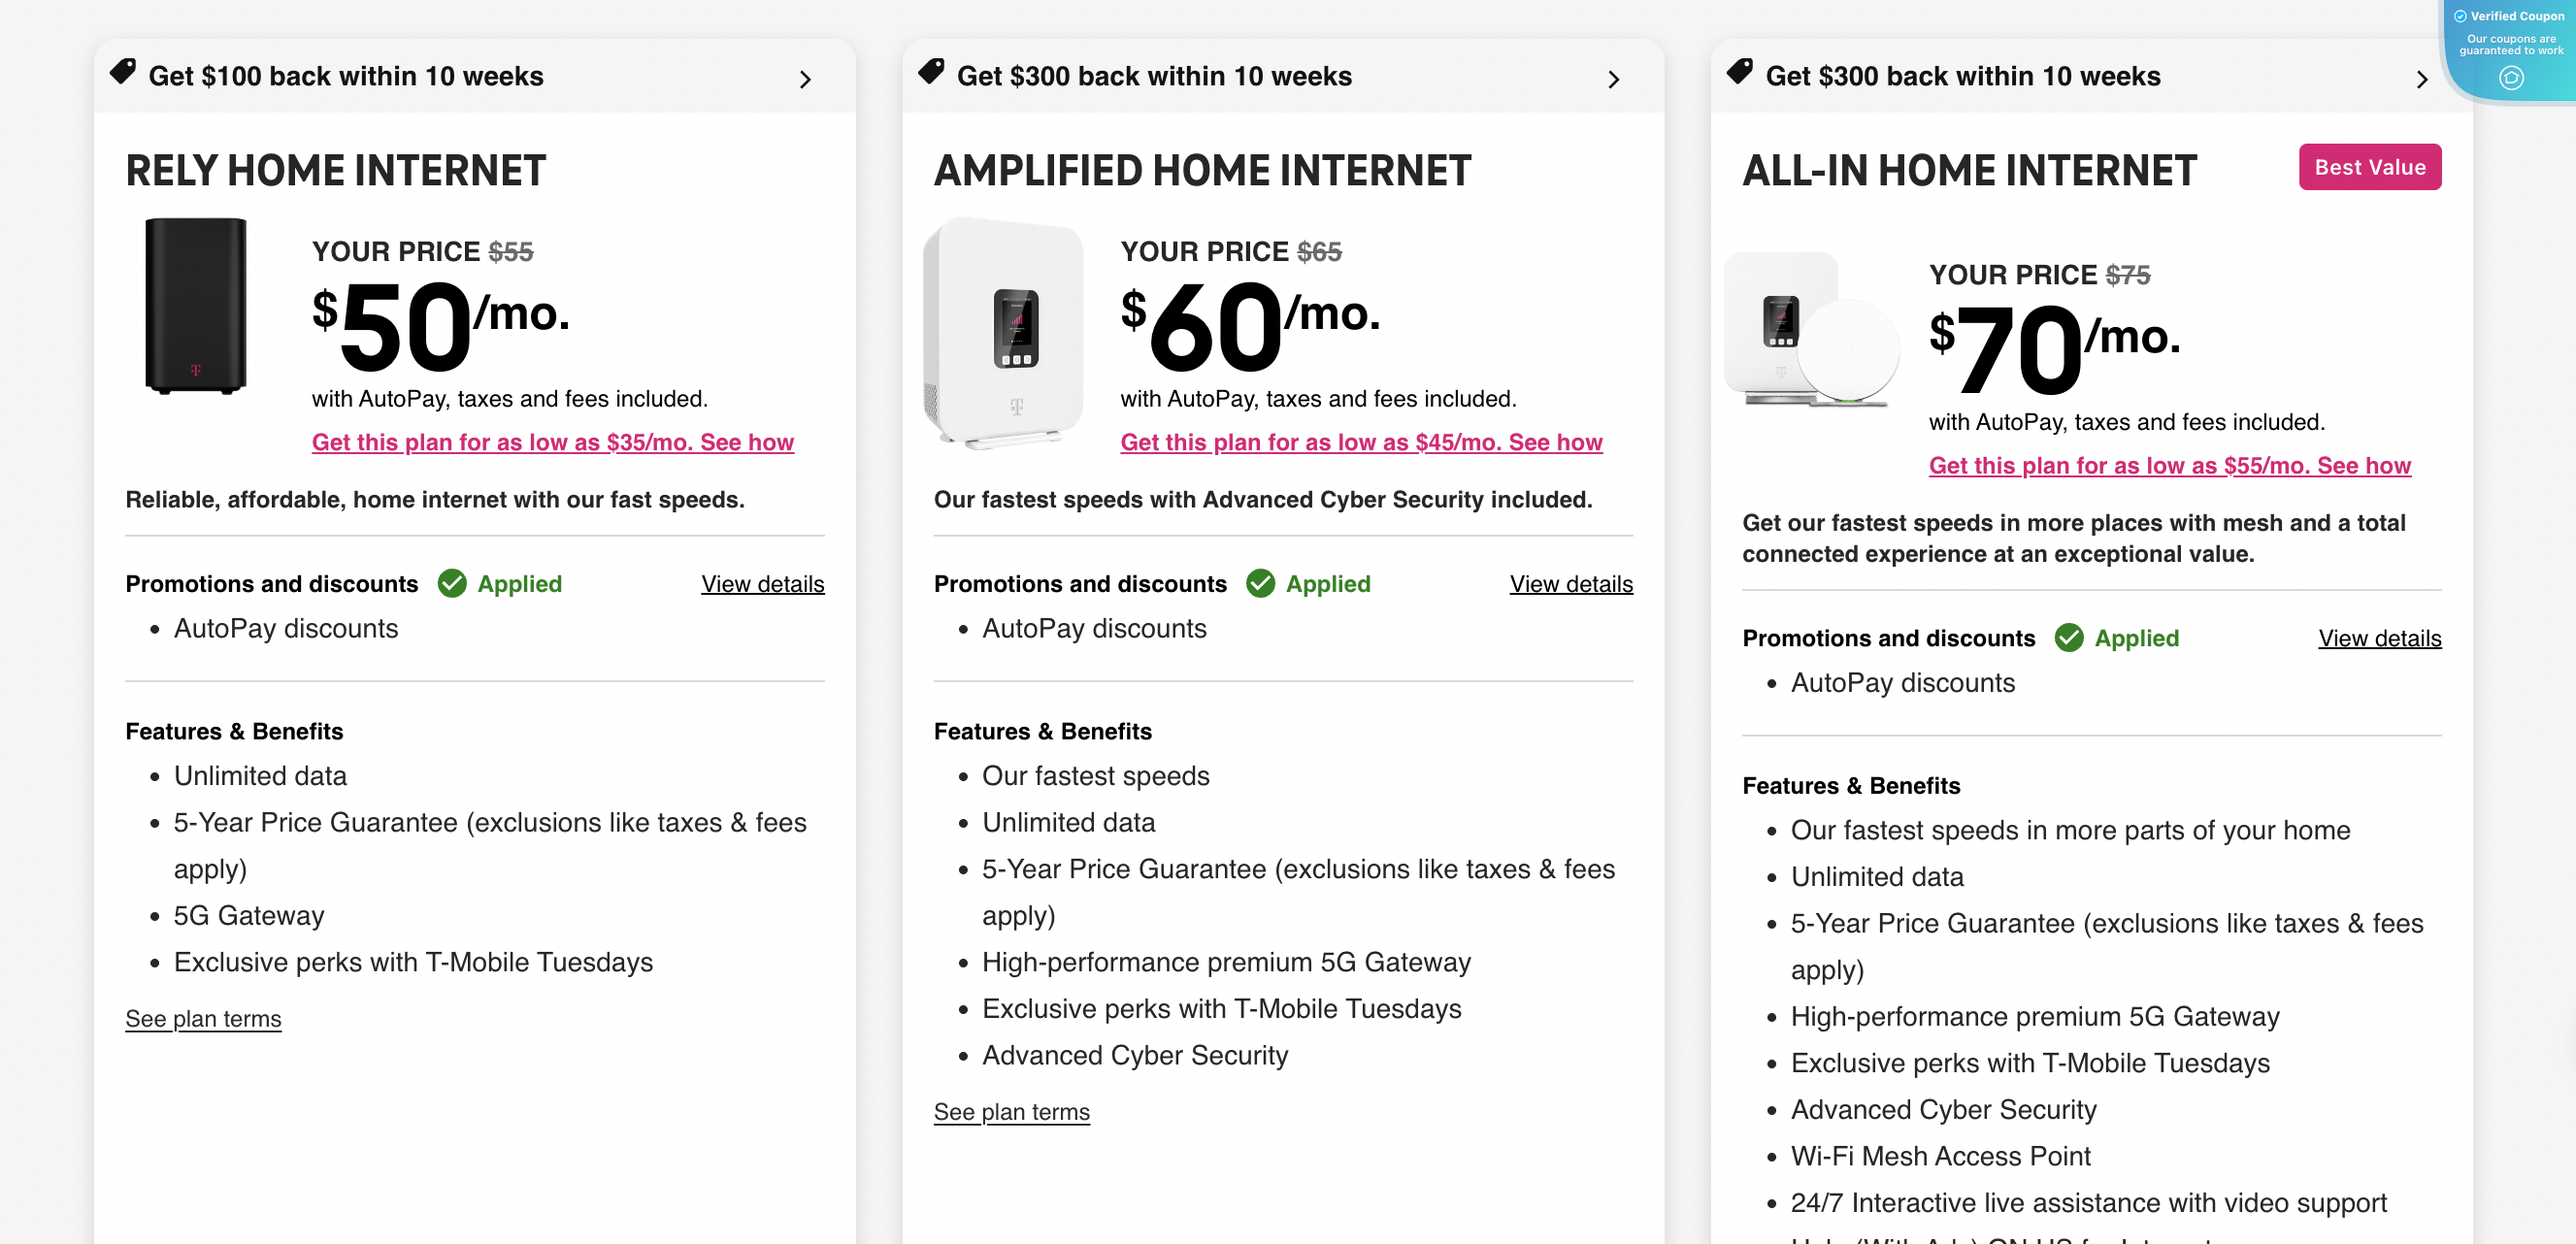Viewport: 2576px width, 1244px height.
Task: Expand the All-In Home Internet offer chevron
Action: (2422, 78)
